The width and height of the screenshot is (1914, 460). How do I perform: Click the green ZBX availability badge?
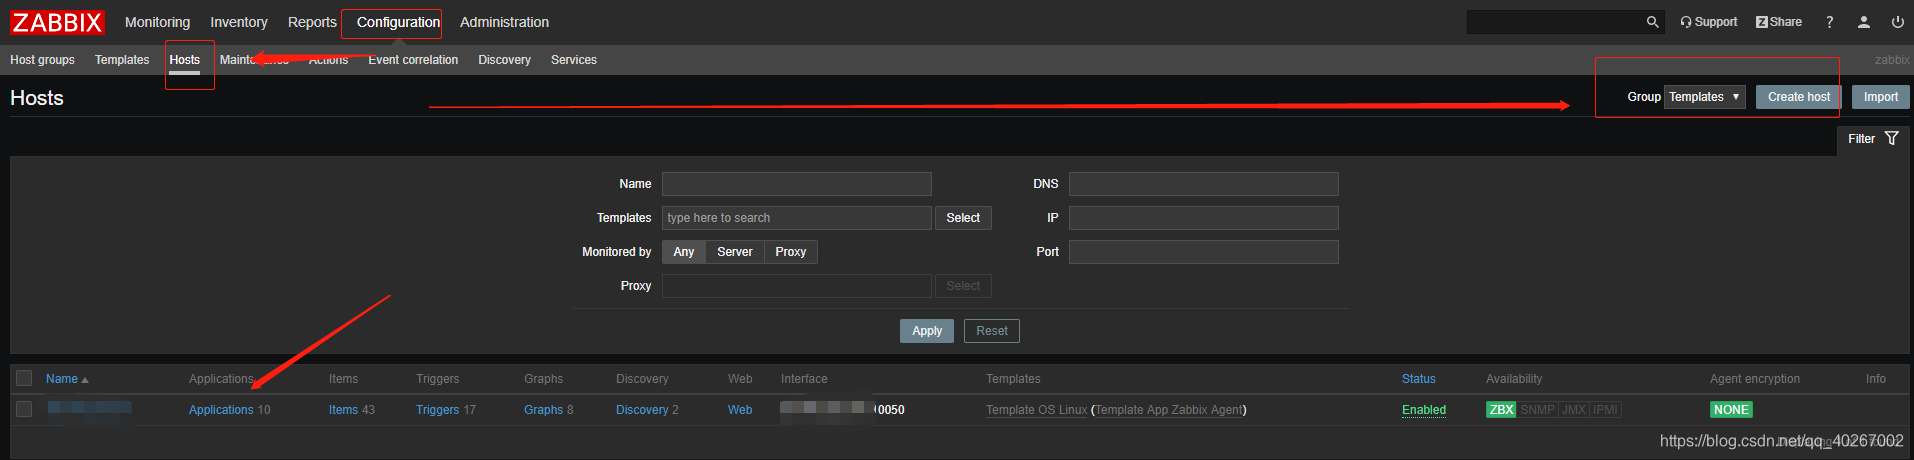pos(1501,410)
